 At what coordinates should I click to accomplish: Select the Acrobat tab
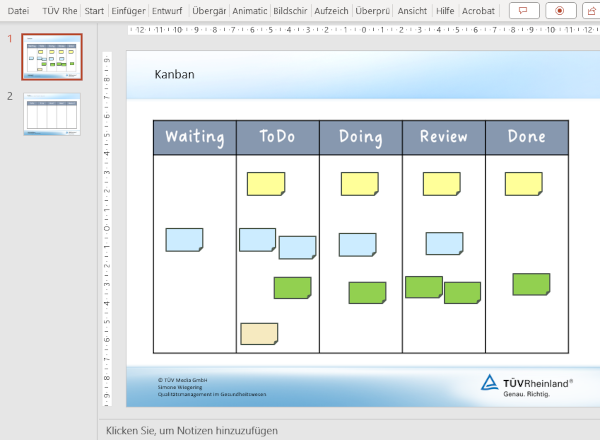[478, 10]
